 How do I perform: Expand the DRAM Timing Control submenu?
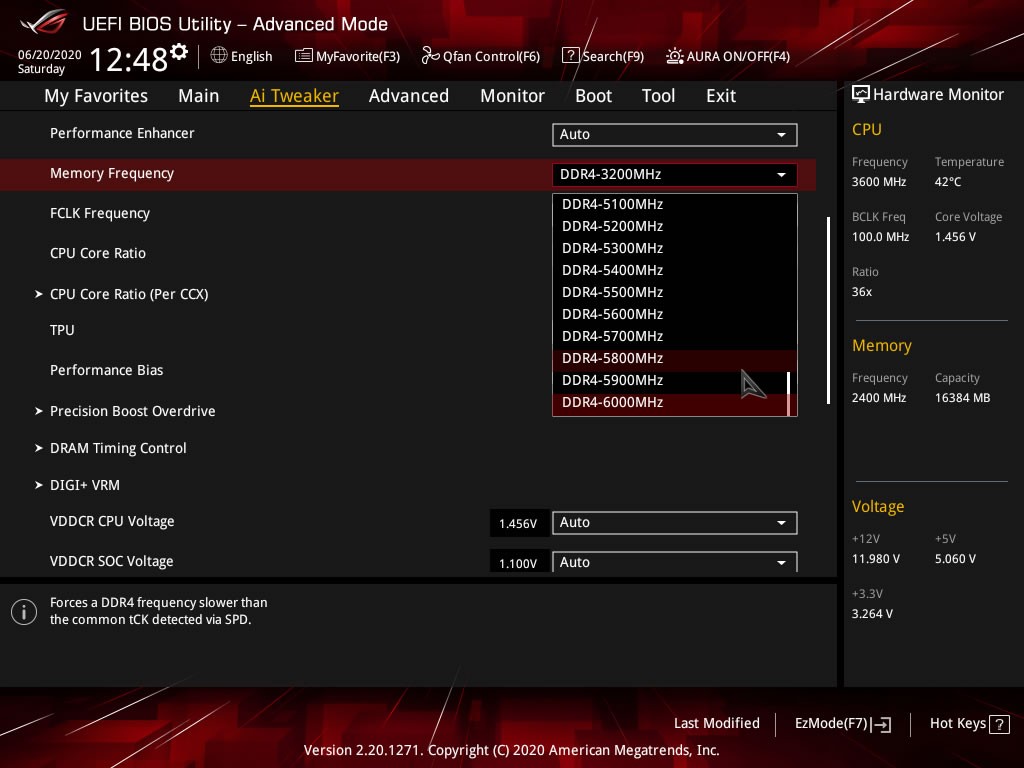(x=118, y=448)
